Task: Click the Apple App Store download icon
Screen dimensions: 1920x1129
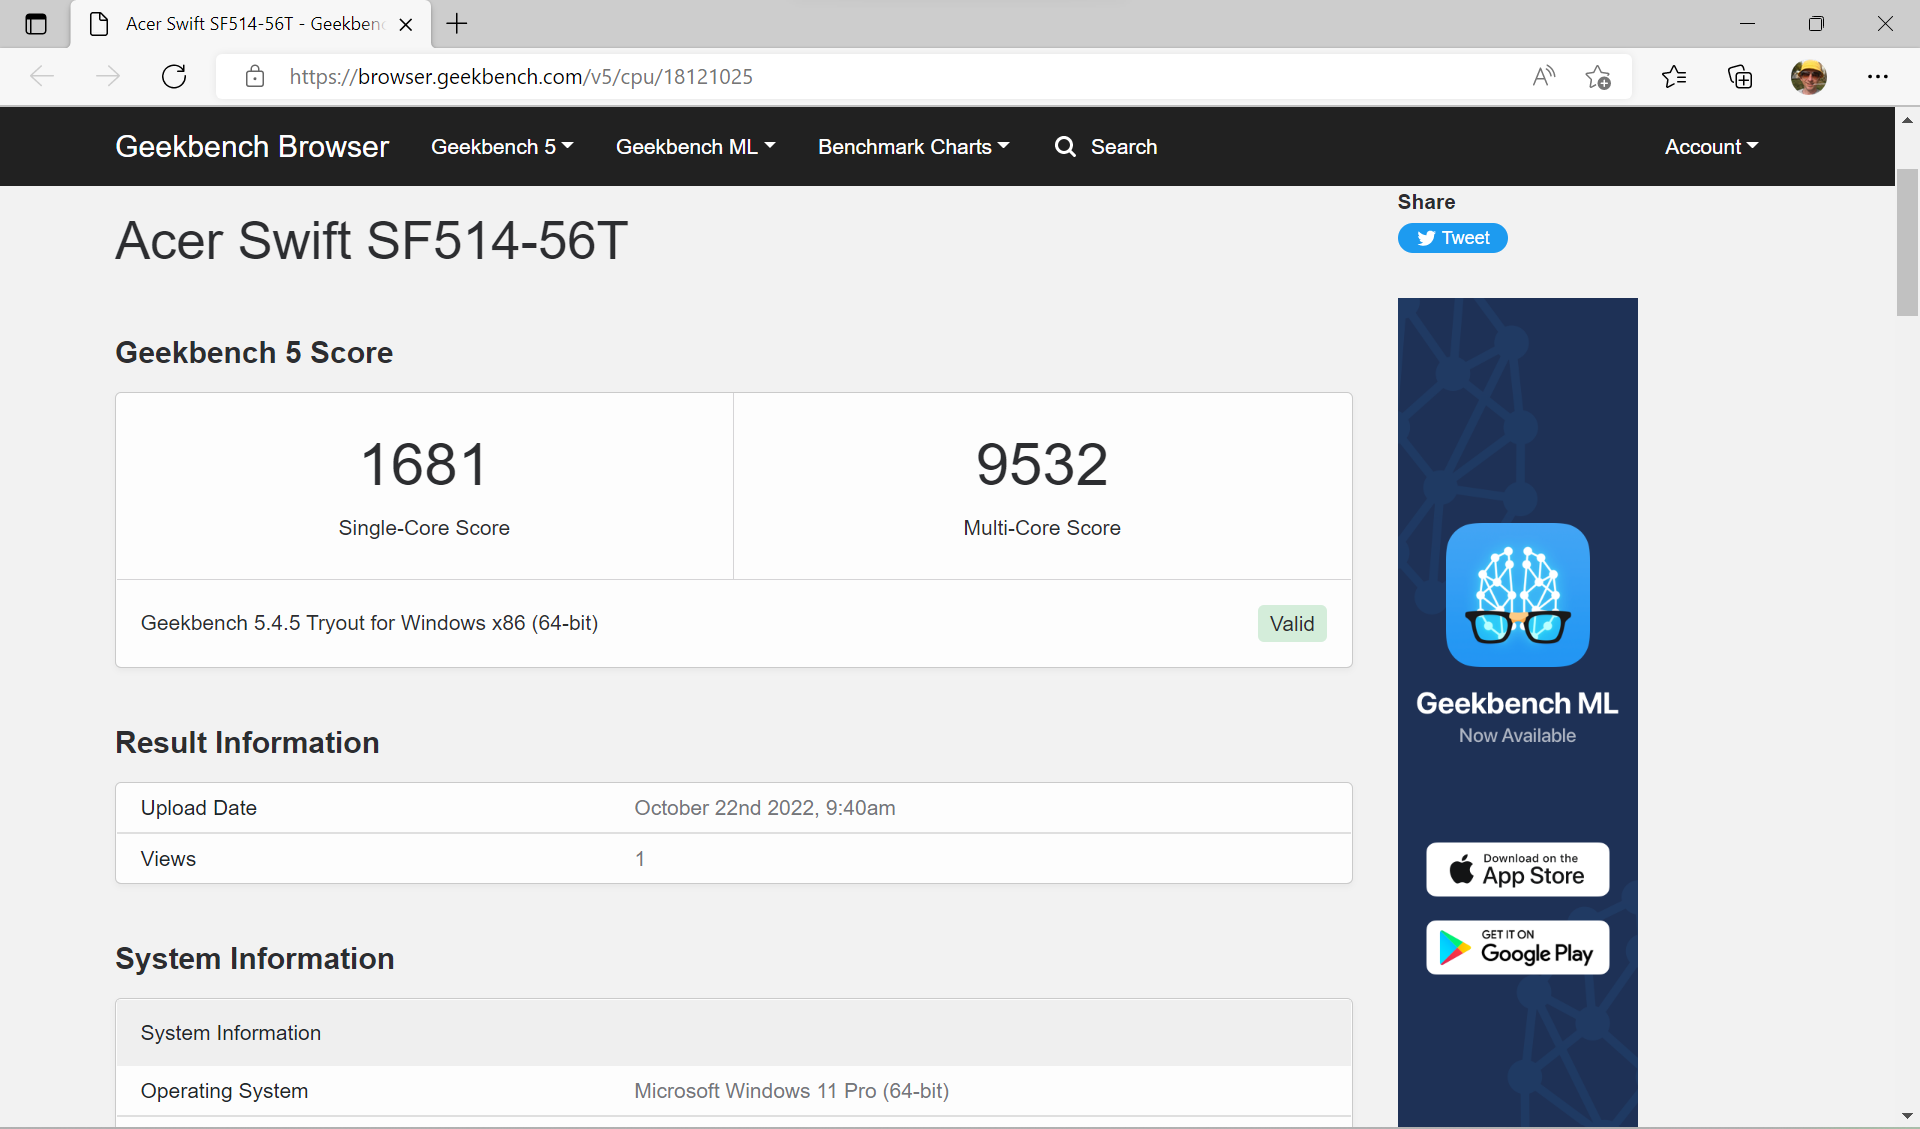Action: tap(1516, 868)
